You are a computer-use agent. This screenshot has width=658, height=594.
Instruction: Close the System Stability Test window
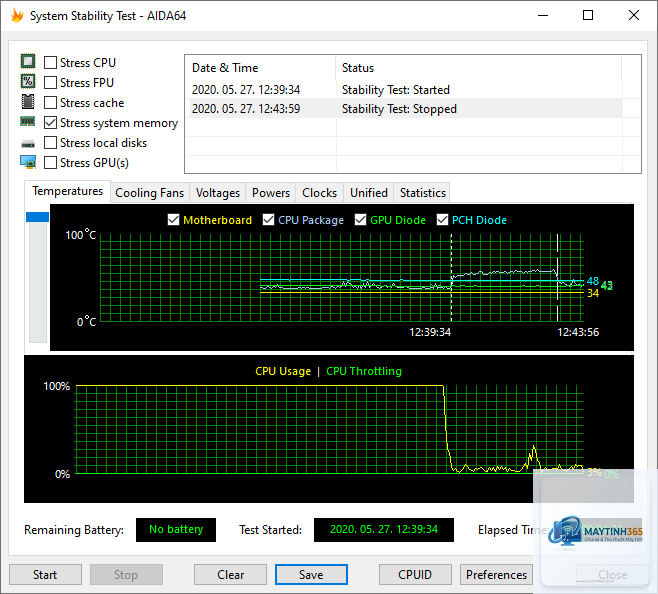coord(634,16)
